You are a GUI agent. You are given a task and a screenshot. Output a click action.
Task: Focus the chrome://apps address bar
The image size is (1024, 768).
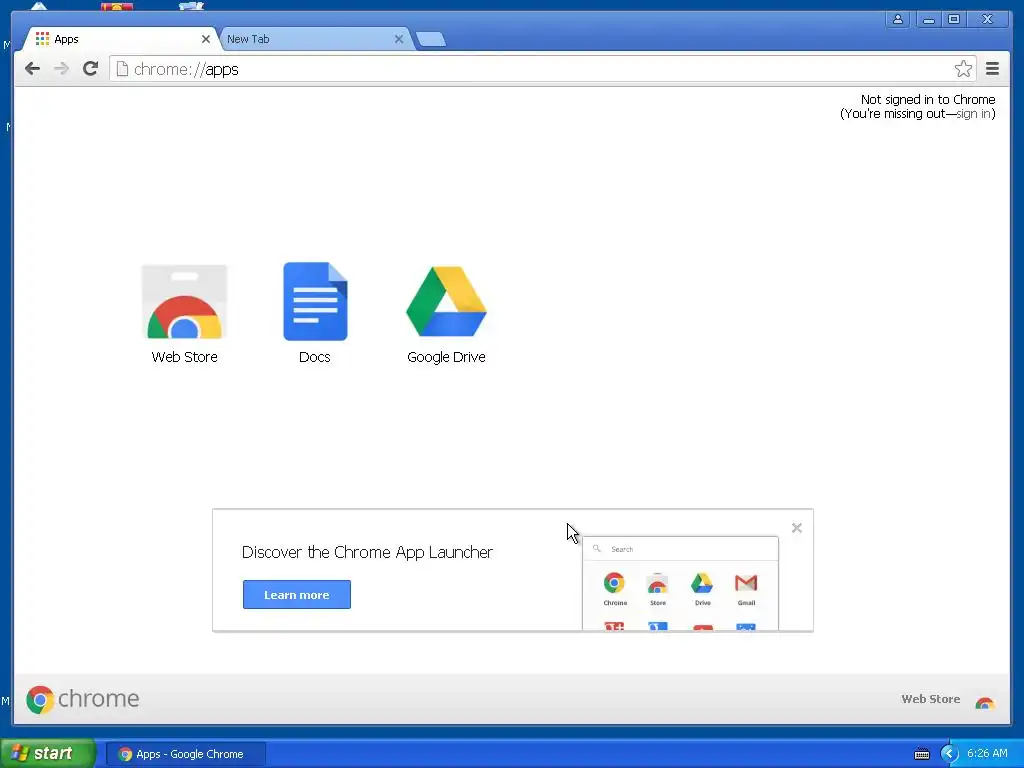point(542,69)
